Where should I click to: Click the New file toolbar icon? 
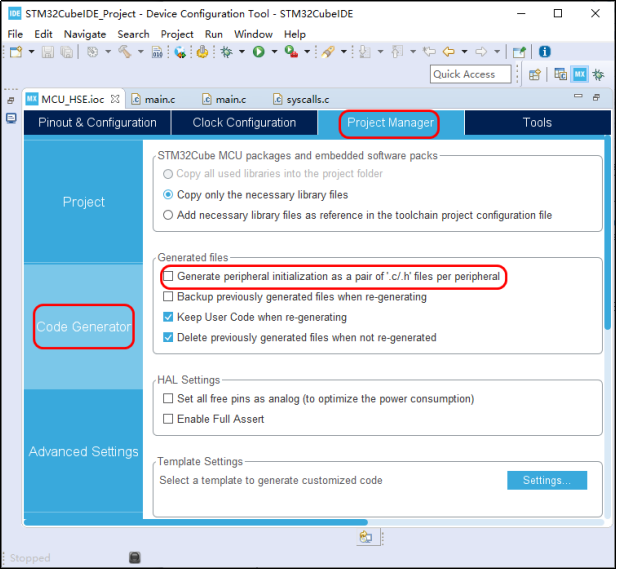pos(16,52)
